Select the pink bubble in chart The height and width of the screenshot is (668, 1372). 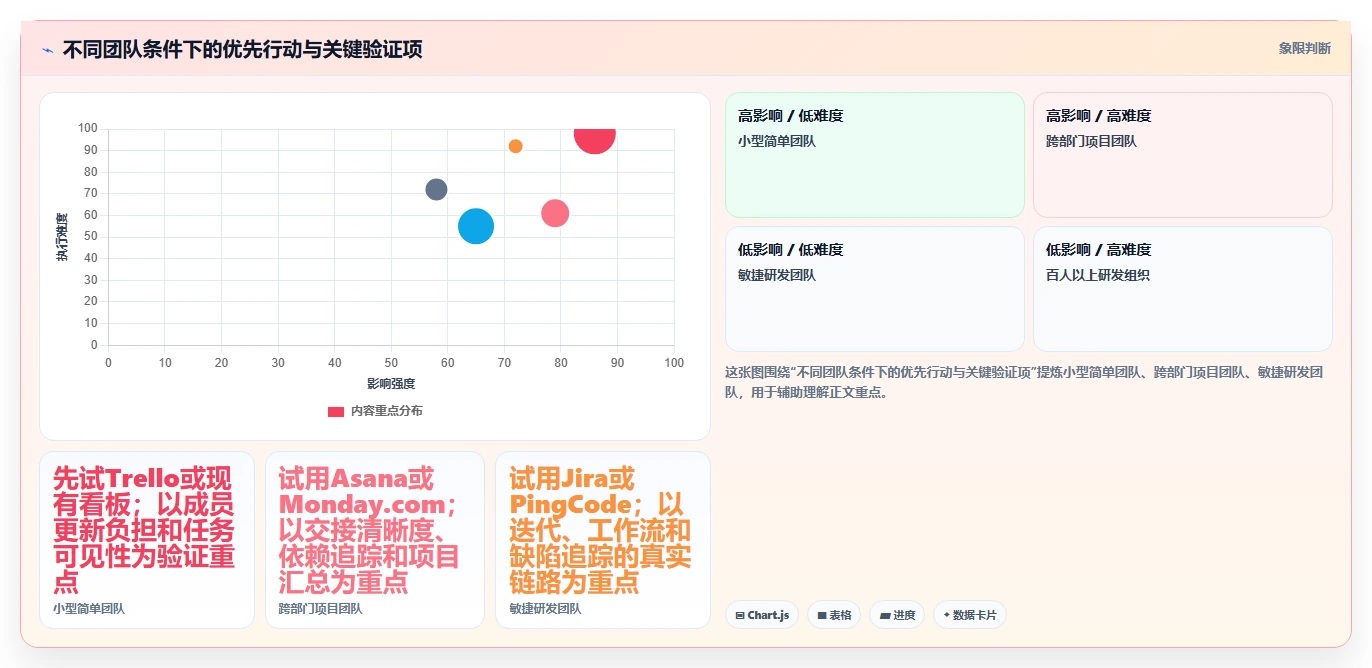[x=555, y=213]
